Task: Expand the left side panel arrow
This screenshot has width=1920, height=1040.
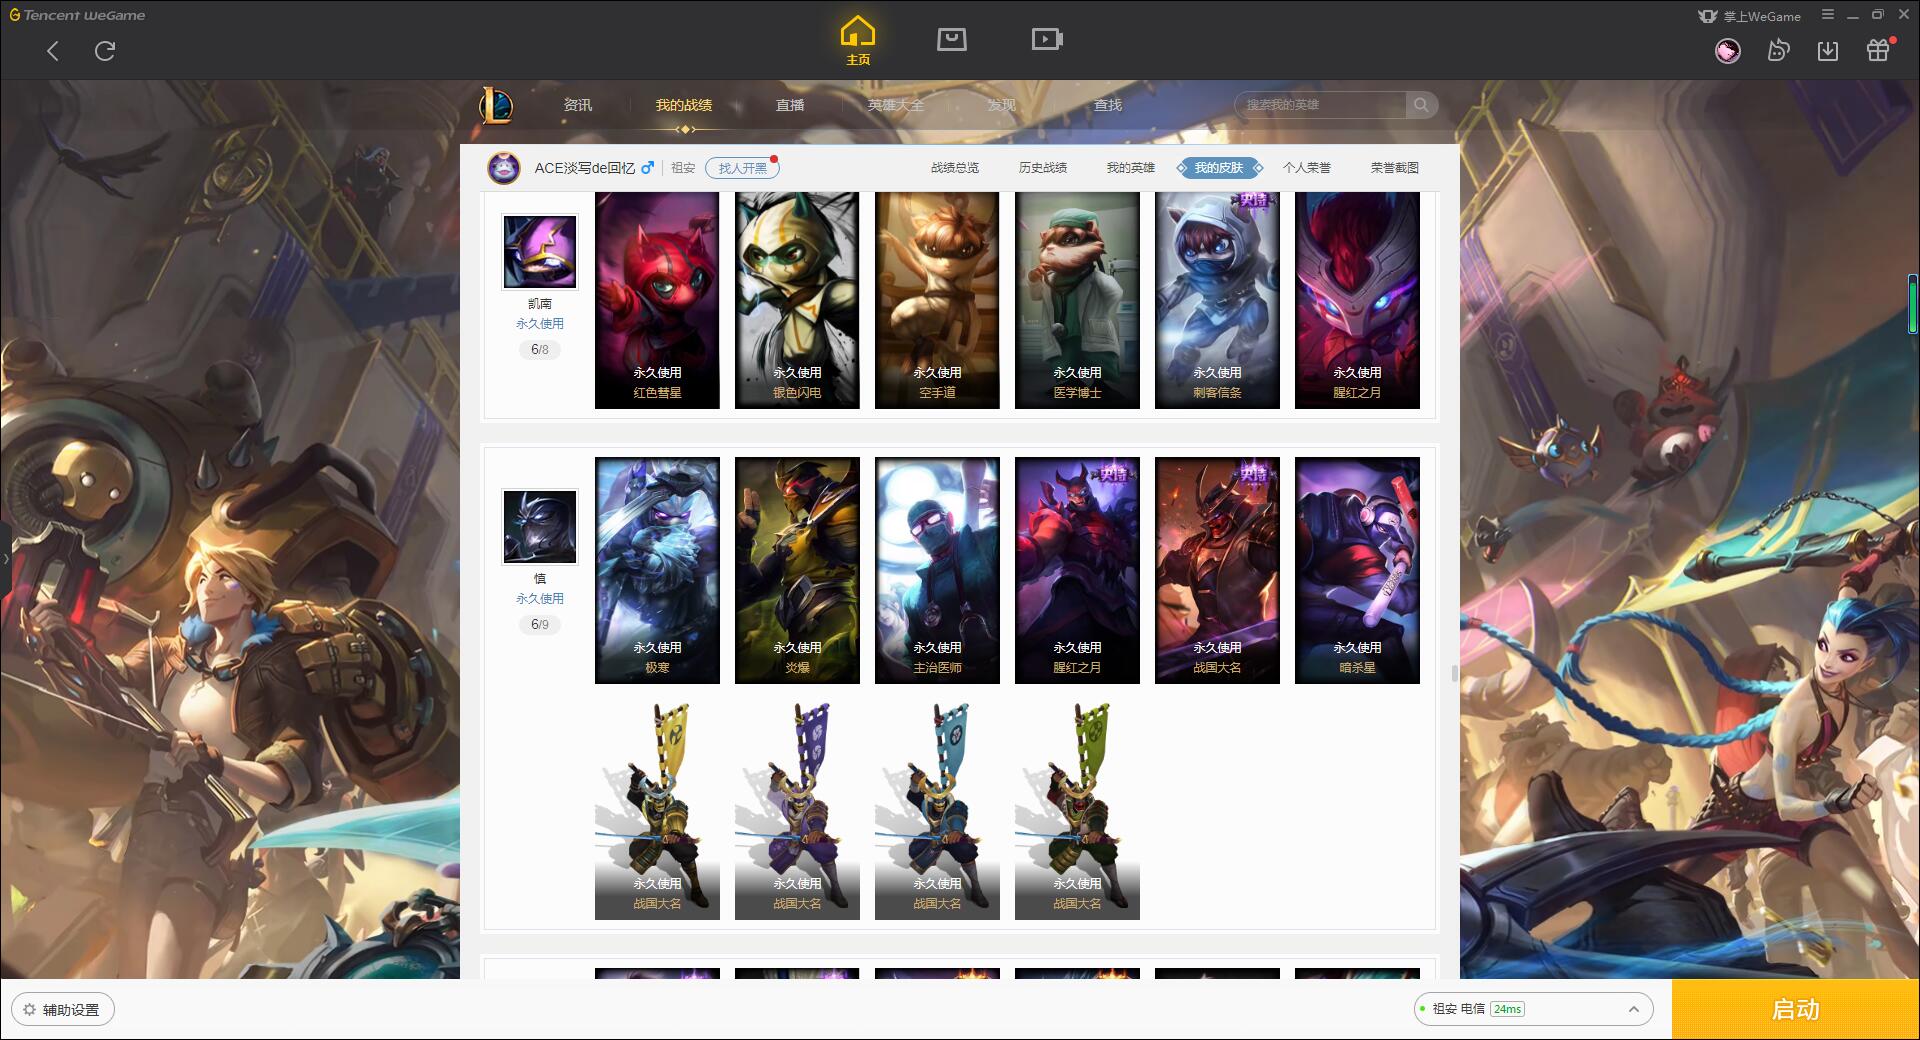Action: click(x=5, y=558)
